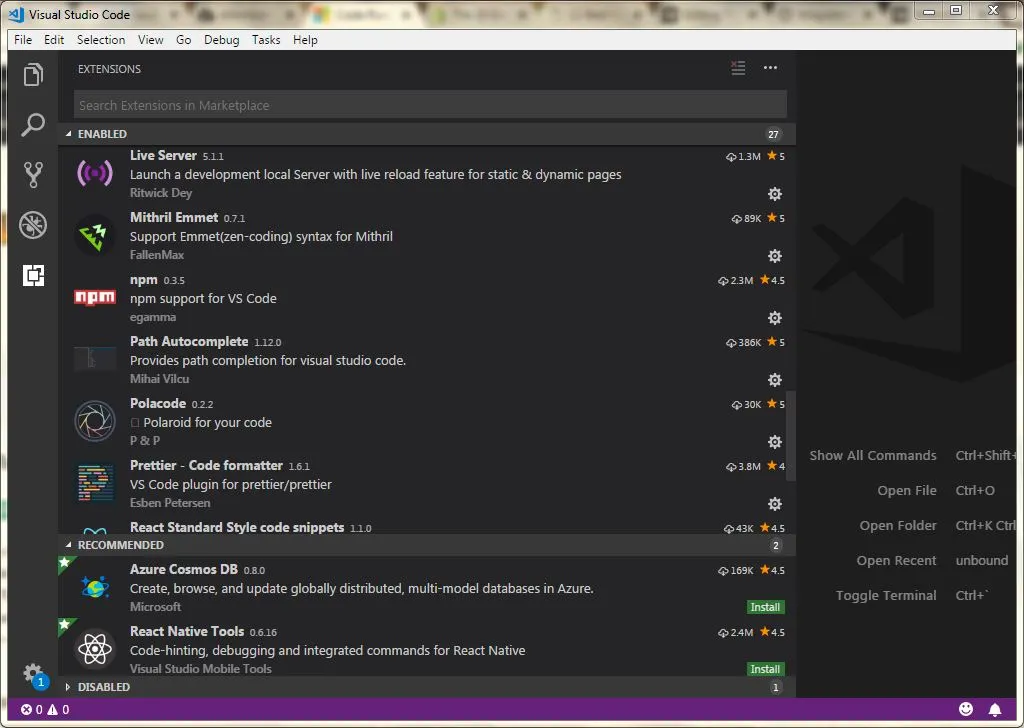
Task: Open Manage gear for Mithril Emmet extension
Action: 775,256
